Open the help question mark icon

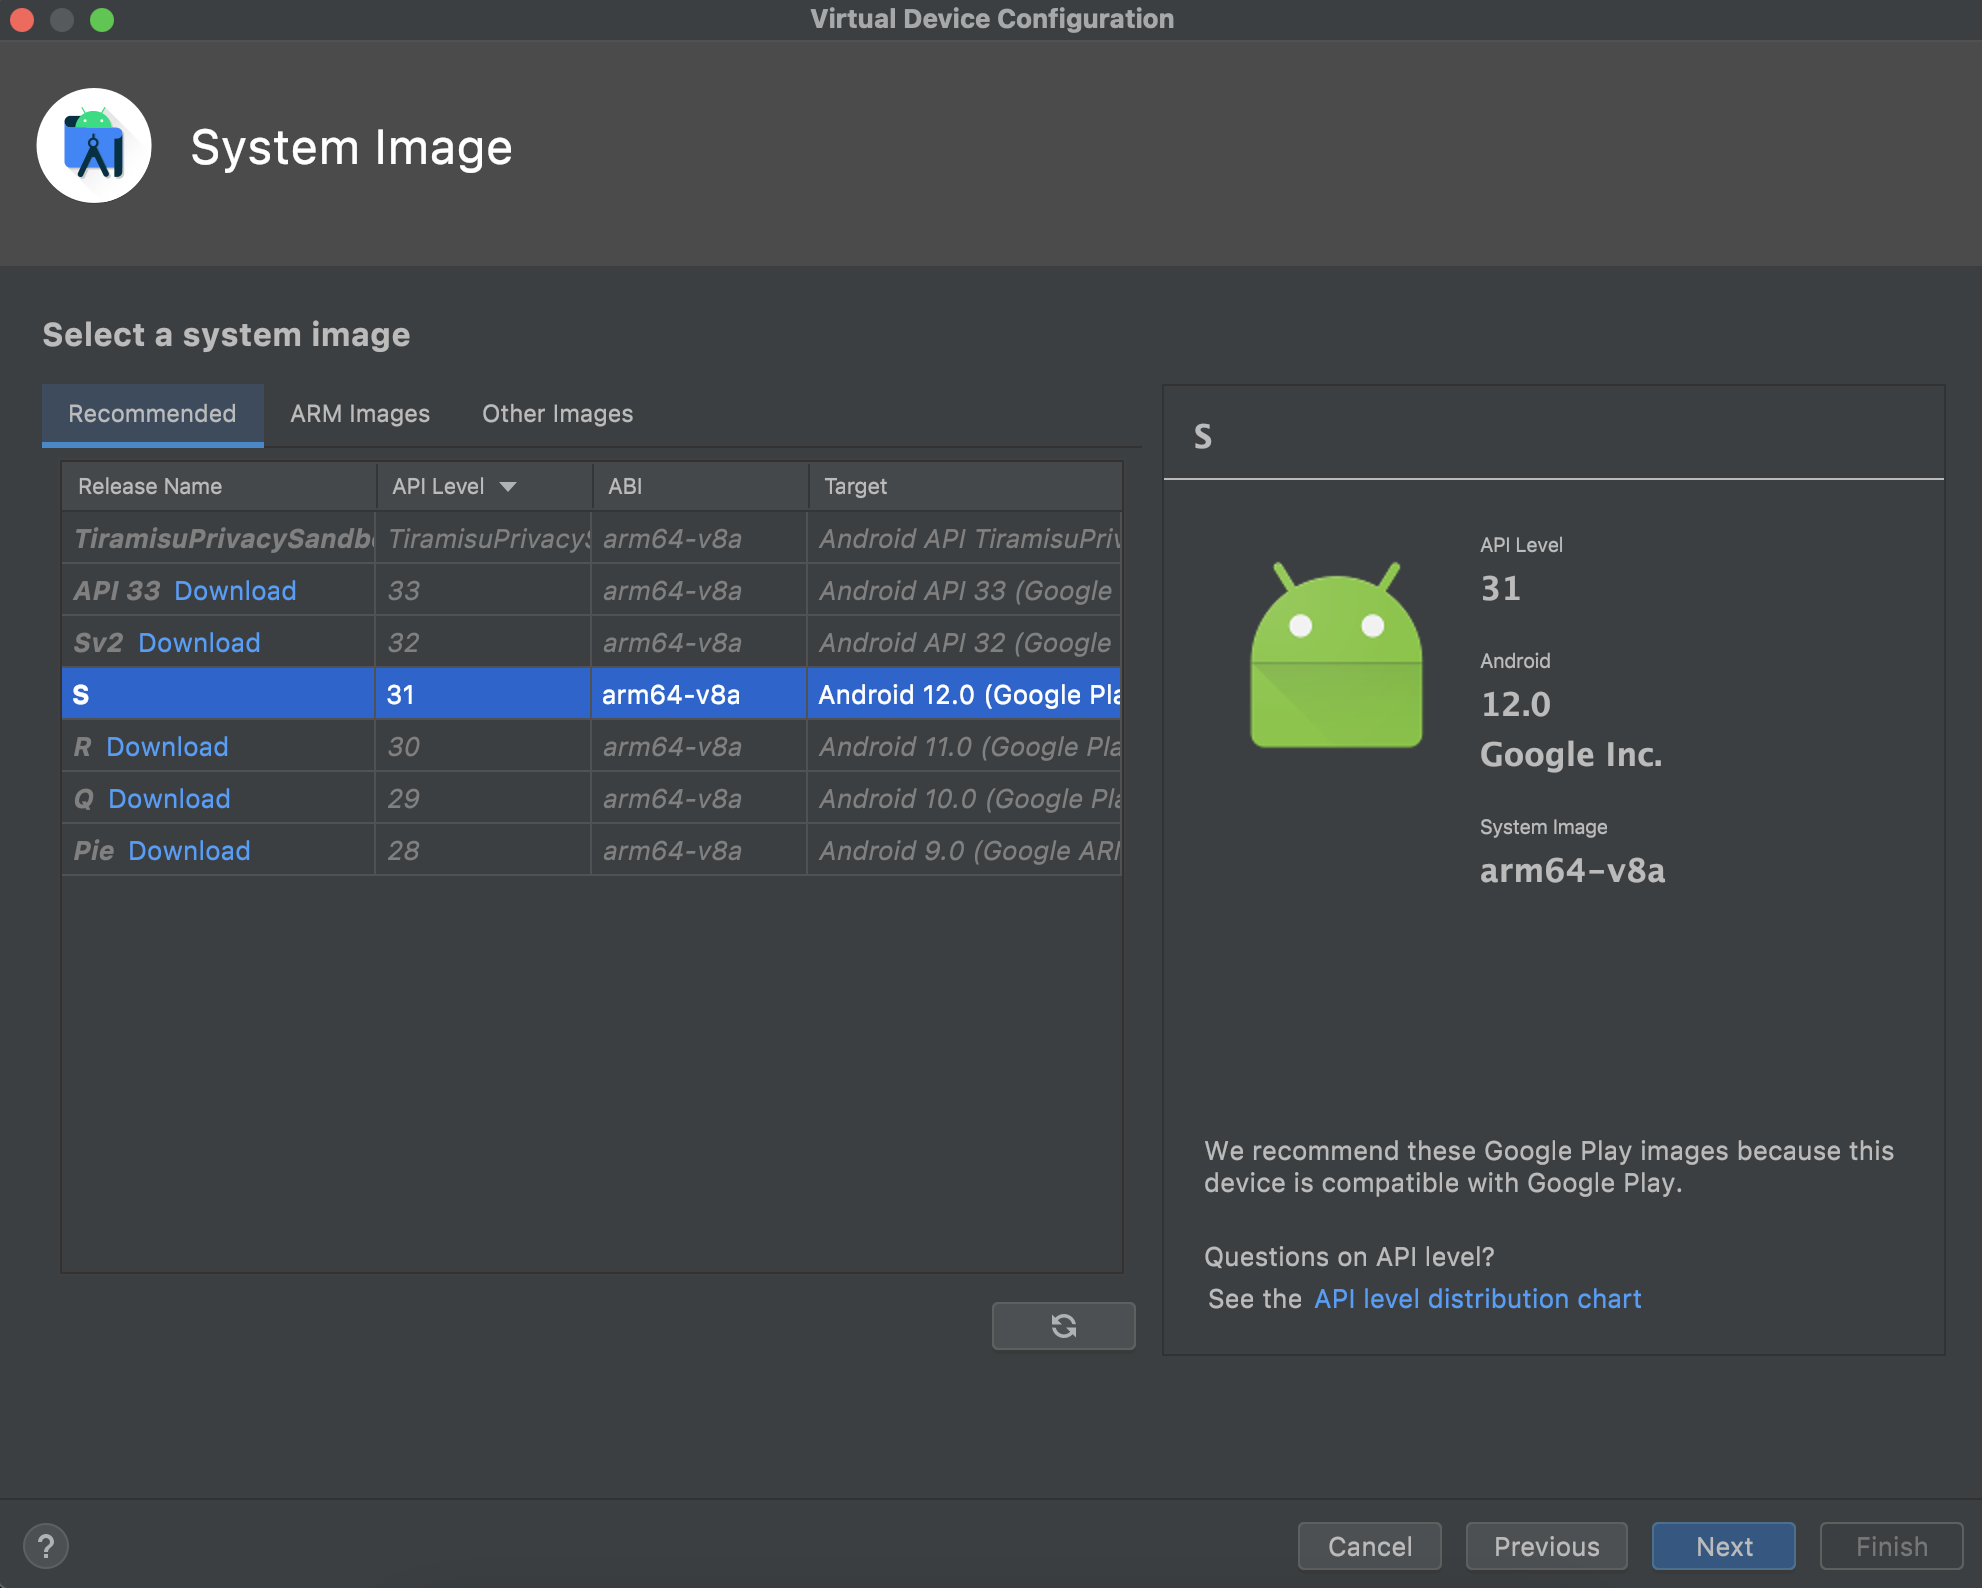[x=46, y=1546]
